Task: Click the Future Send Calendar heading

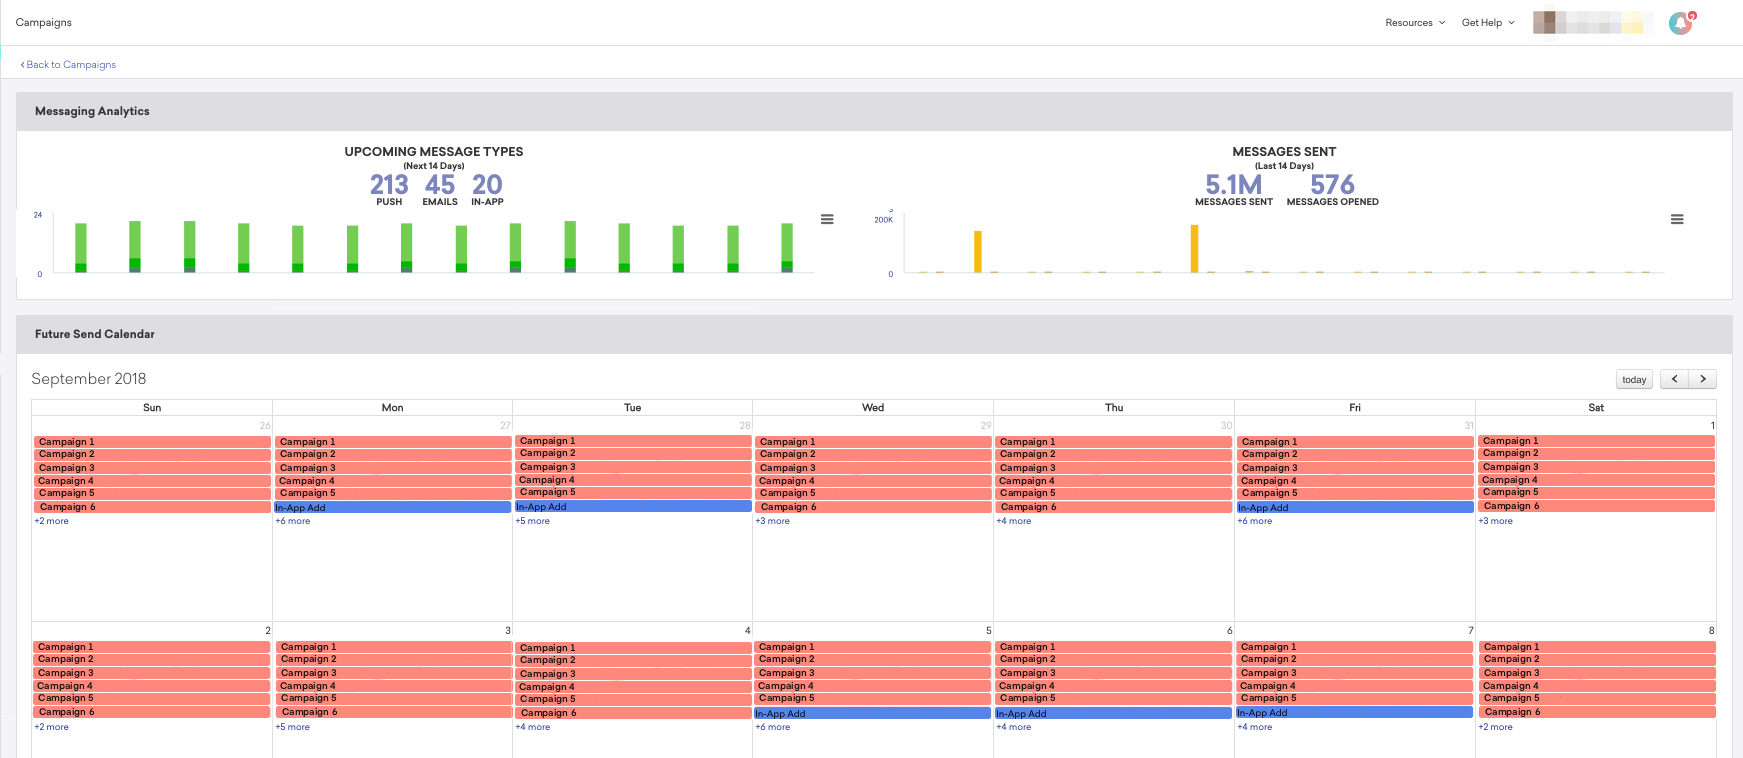Action: click(x=95, y=334)
